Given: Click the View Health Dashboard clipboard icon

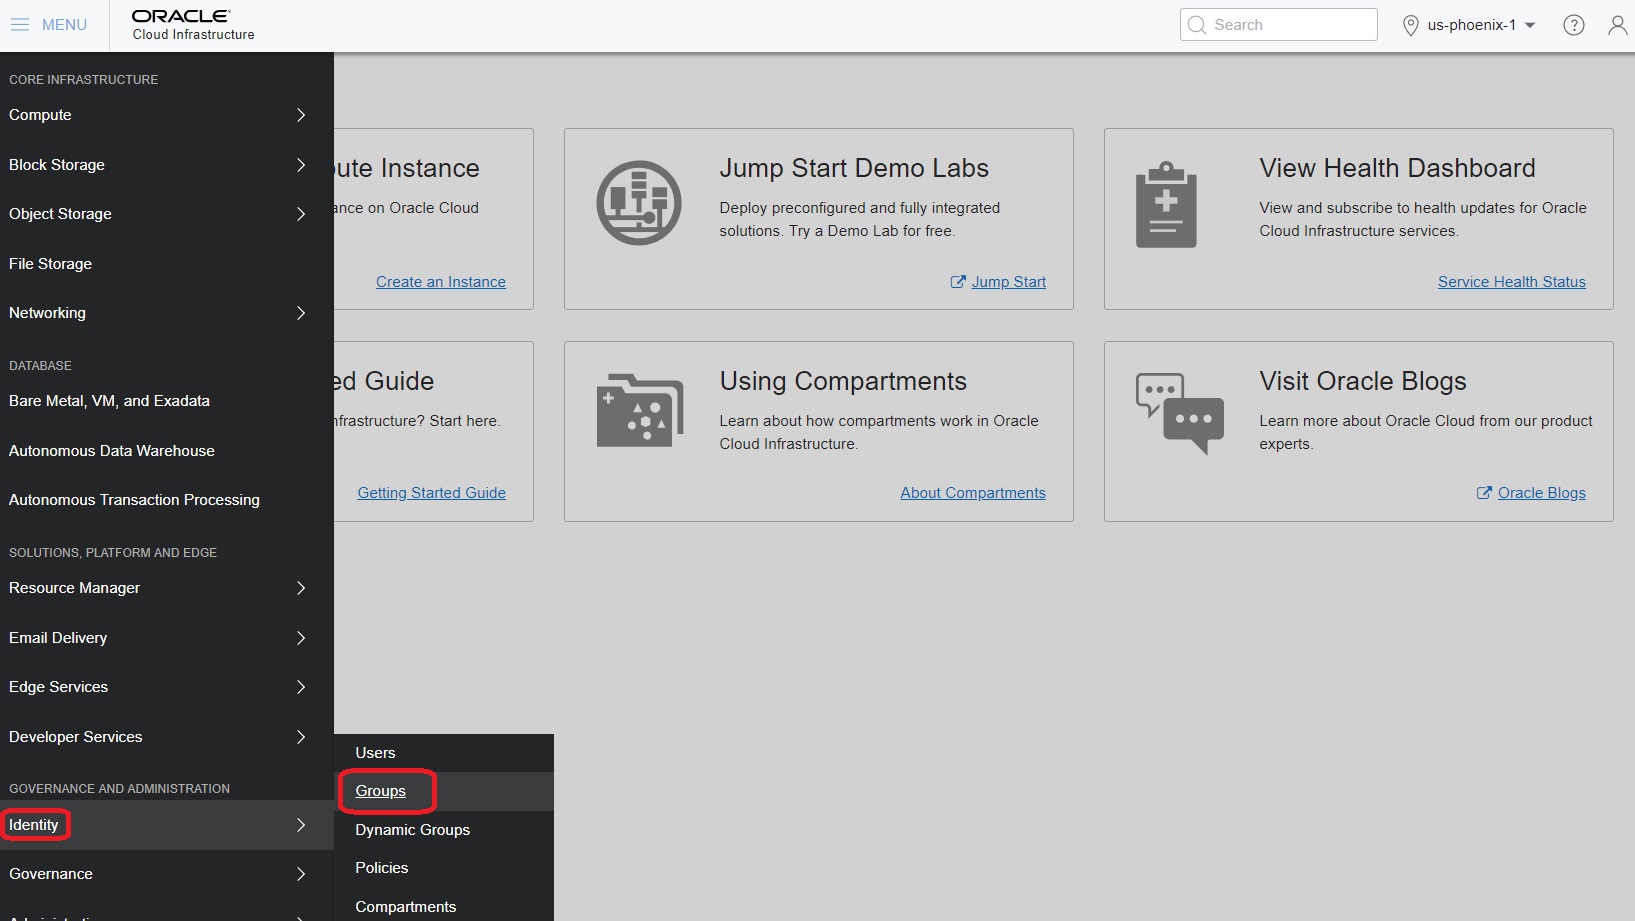Looking at the screenshot, I should [1166, 205].
